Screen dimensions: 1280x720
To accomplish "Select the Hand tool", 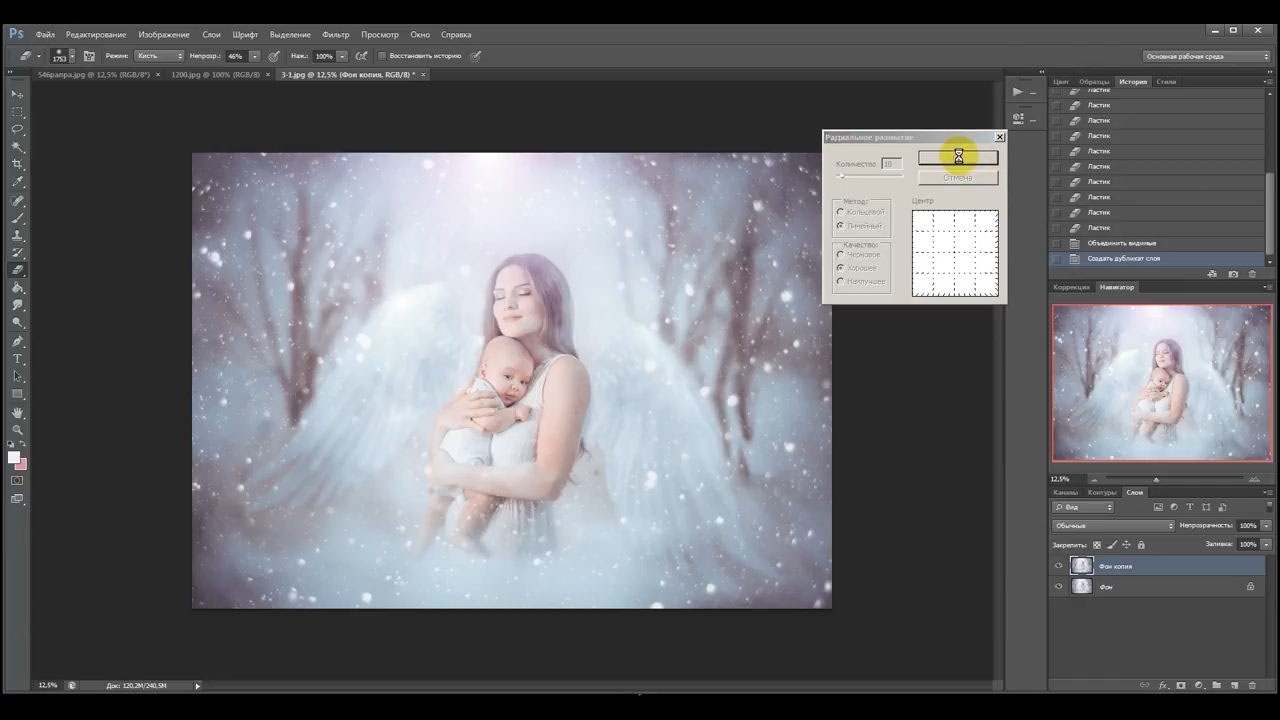I will point(17,412).
